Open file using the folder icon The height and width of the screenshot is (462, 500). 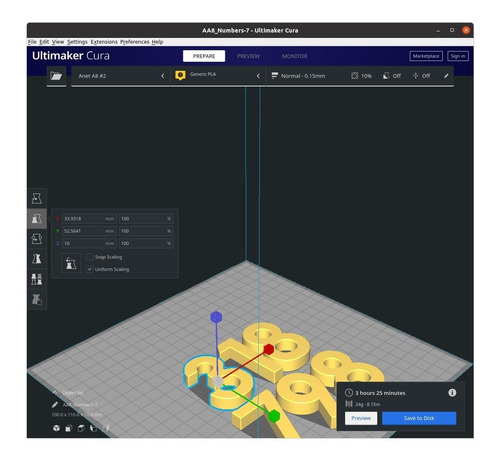click(56, 76)
